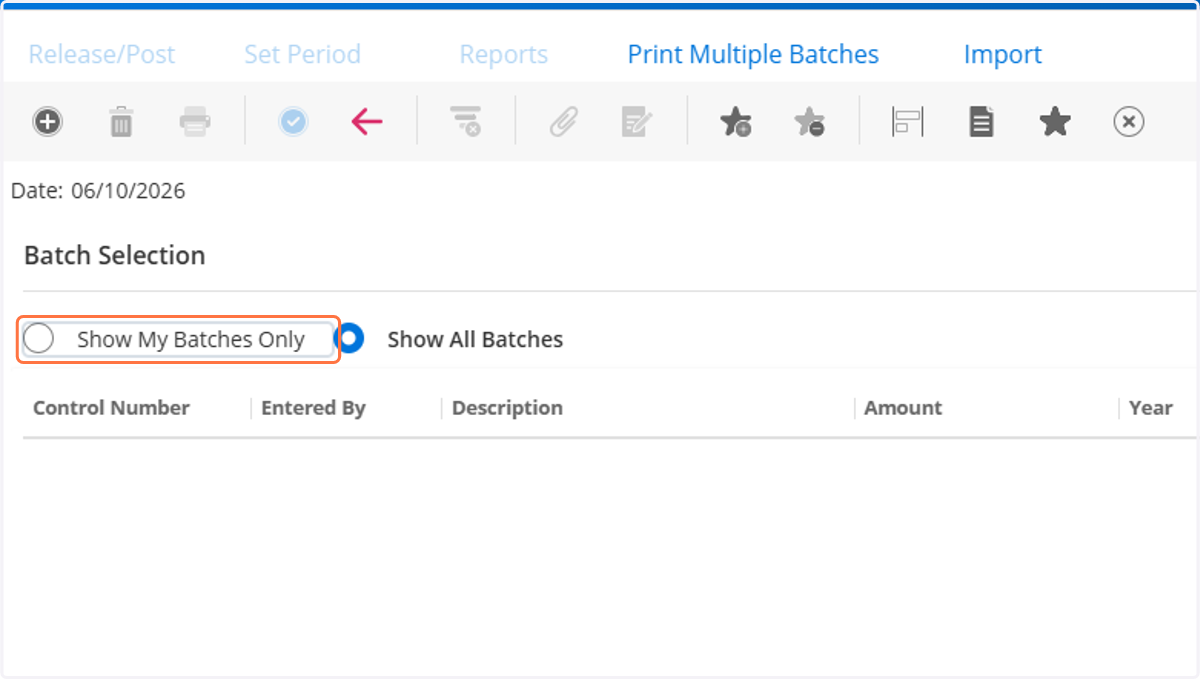Click the Date: 06/10/2026 text
1200x679 pixels.
point(98,190)
